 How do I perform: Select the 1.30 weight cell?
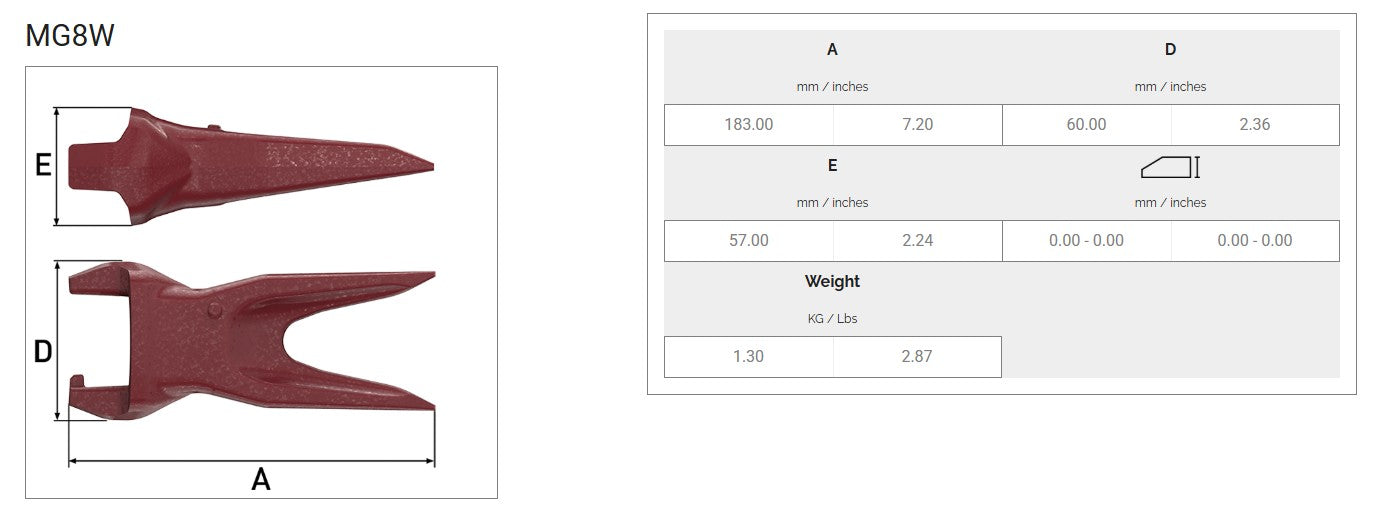(748, 357)
